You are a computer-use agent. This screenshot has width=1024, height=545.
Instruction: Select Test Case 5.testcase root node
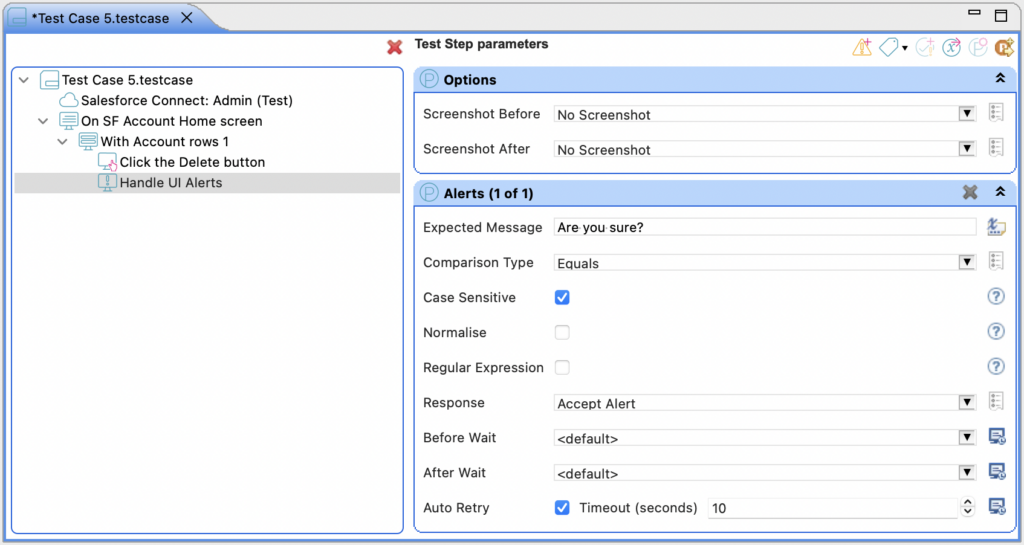click(127, 80)
